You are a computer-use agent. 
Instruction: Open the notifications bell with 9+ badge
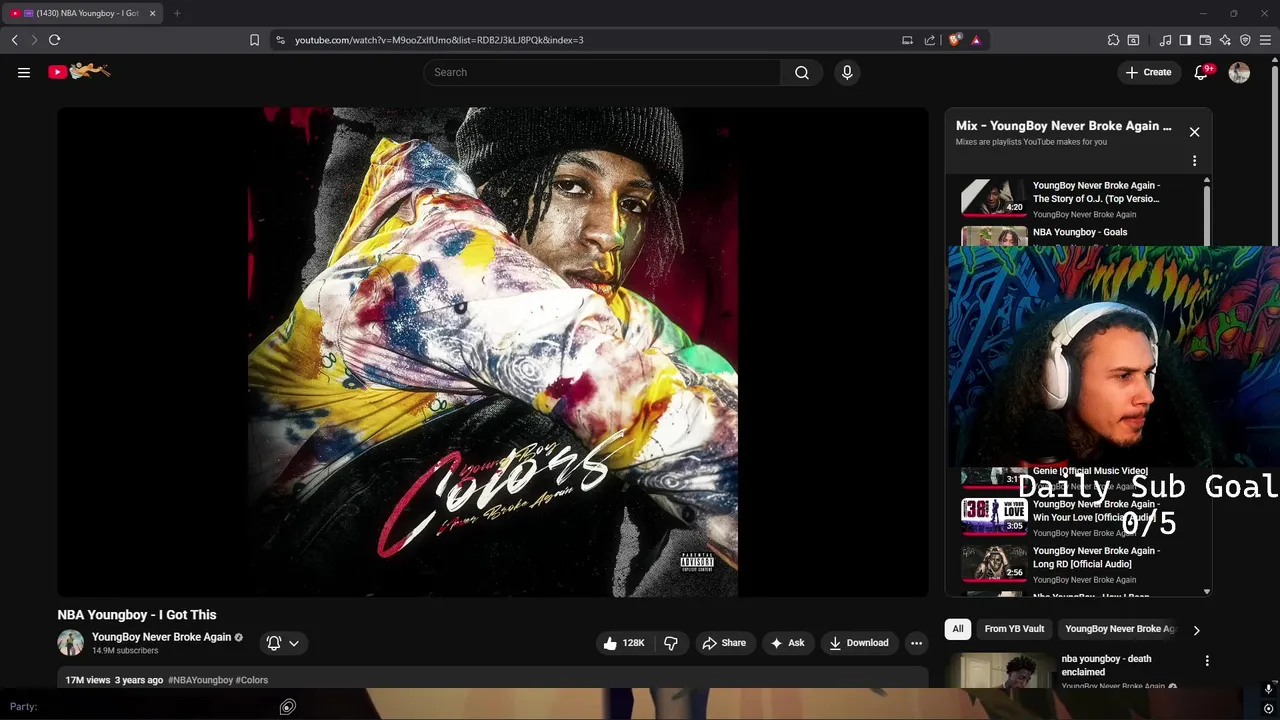click(x=1202, y=72)
